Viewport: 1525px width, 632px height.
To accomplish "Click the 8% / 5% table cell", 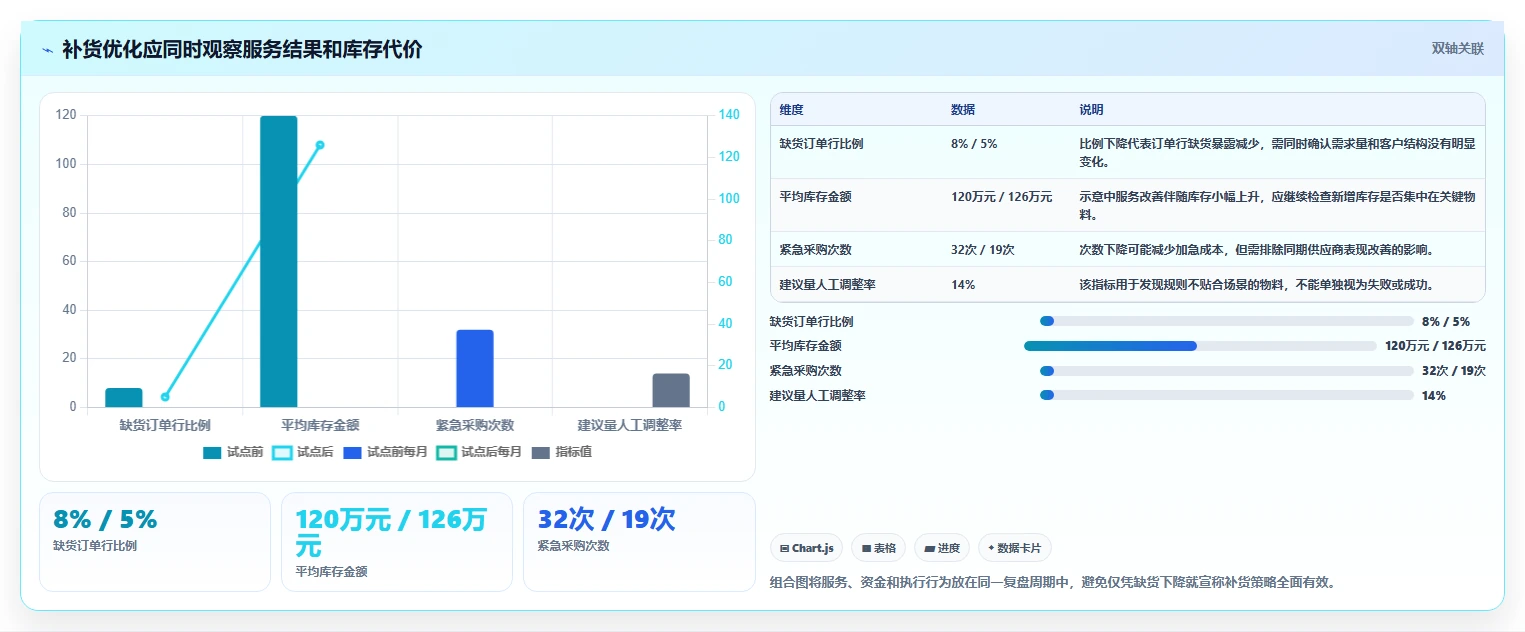I will (x=974, y=144).
